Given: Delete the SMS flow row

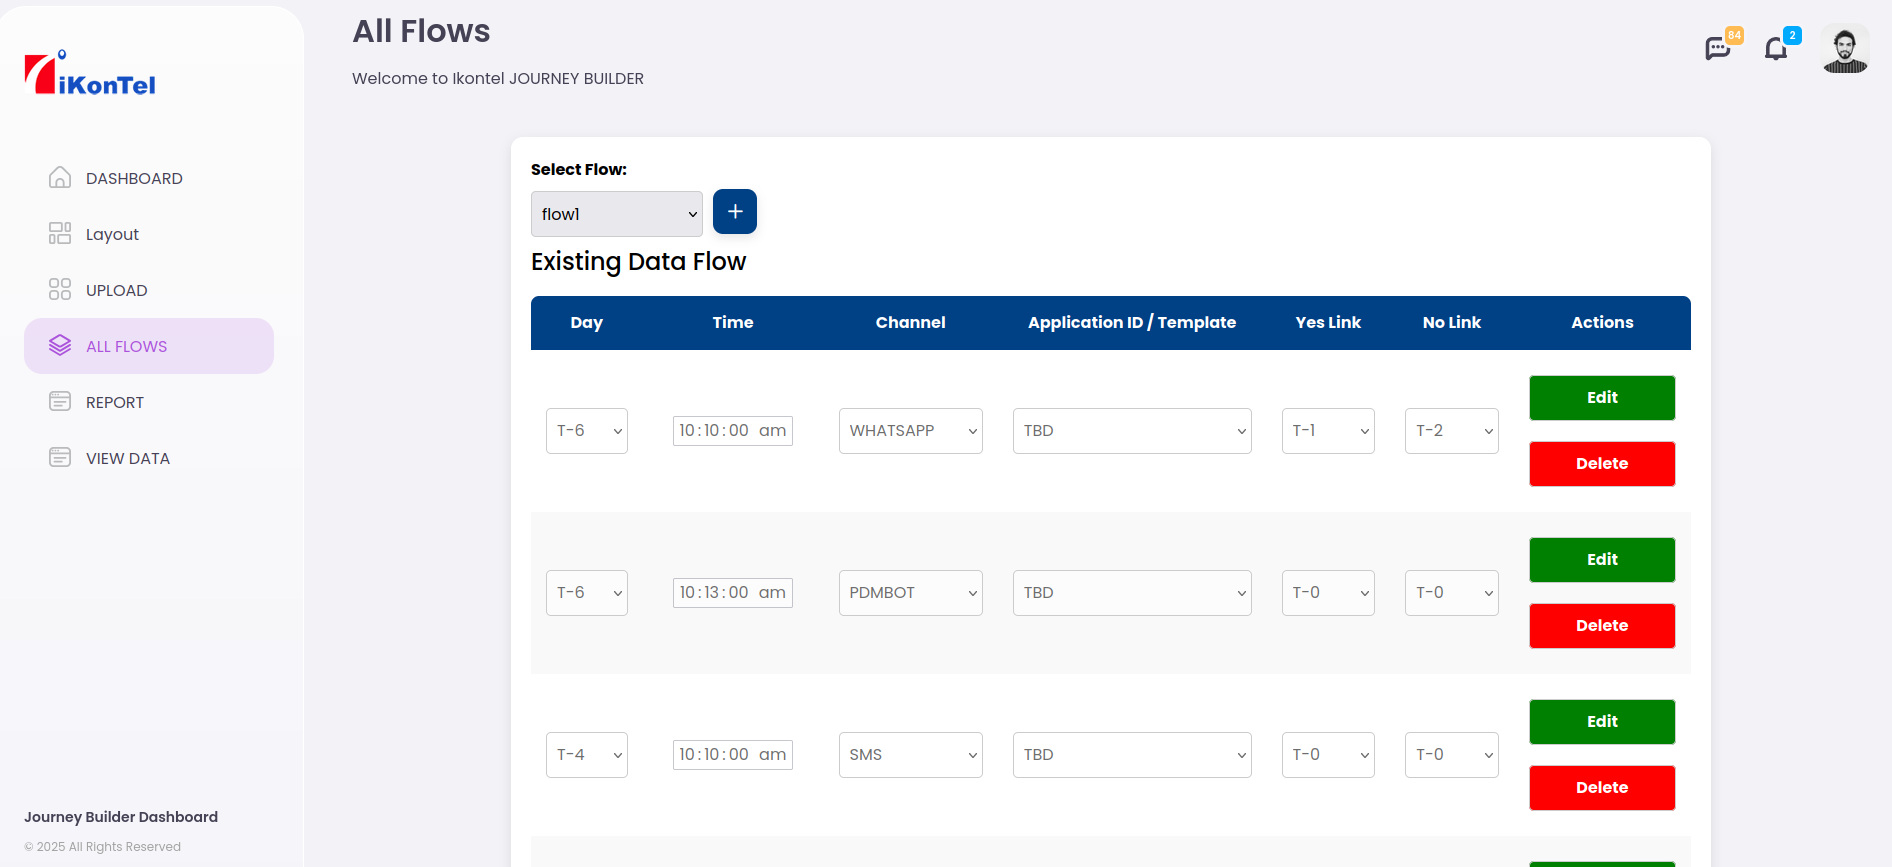Looking at the screenshot, I should click(1602, 788).
